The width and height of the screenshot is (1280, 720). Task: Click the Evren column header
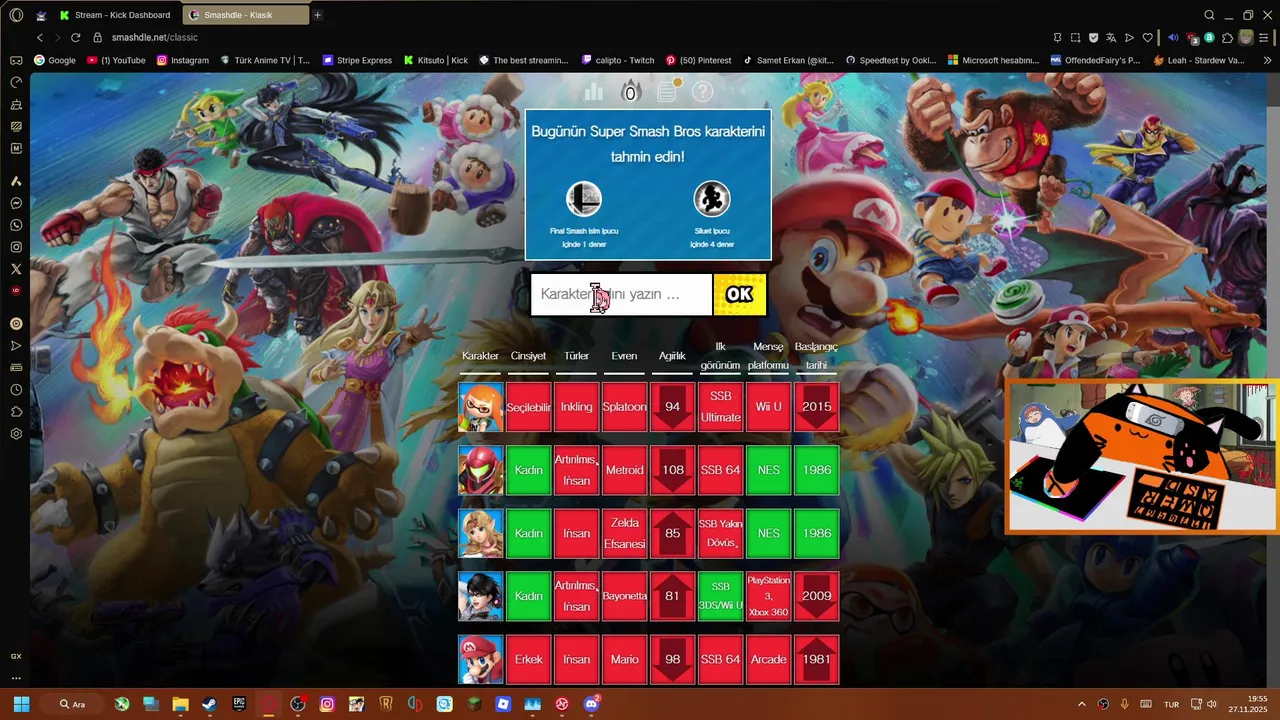pyautogui.click(x=624, y=356)
